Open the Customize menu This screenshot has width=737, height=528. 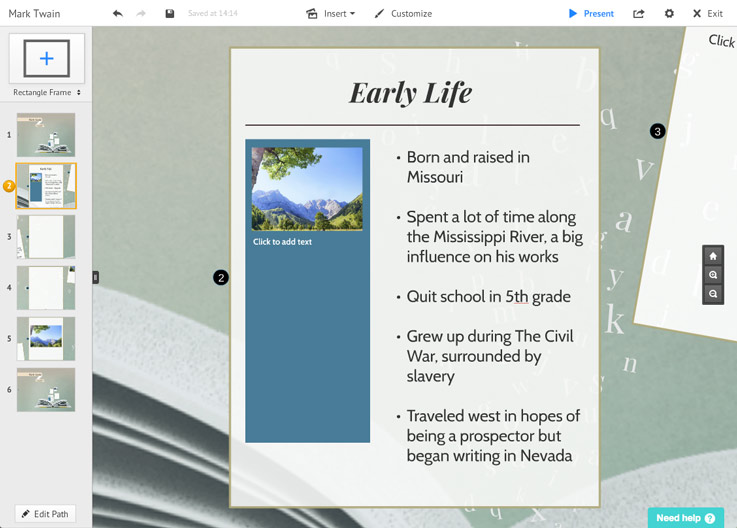[403, 14]
